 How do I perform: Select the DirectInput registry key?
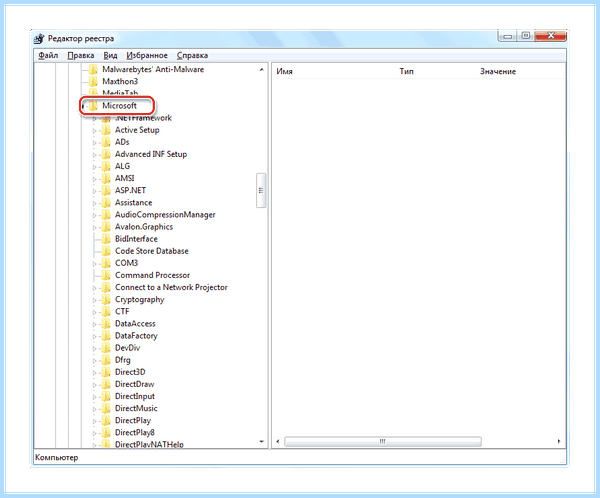[x=135, y=396]
